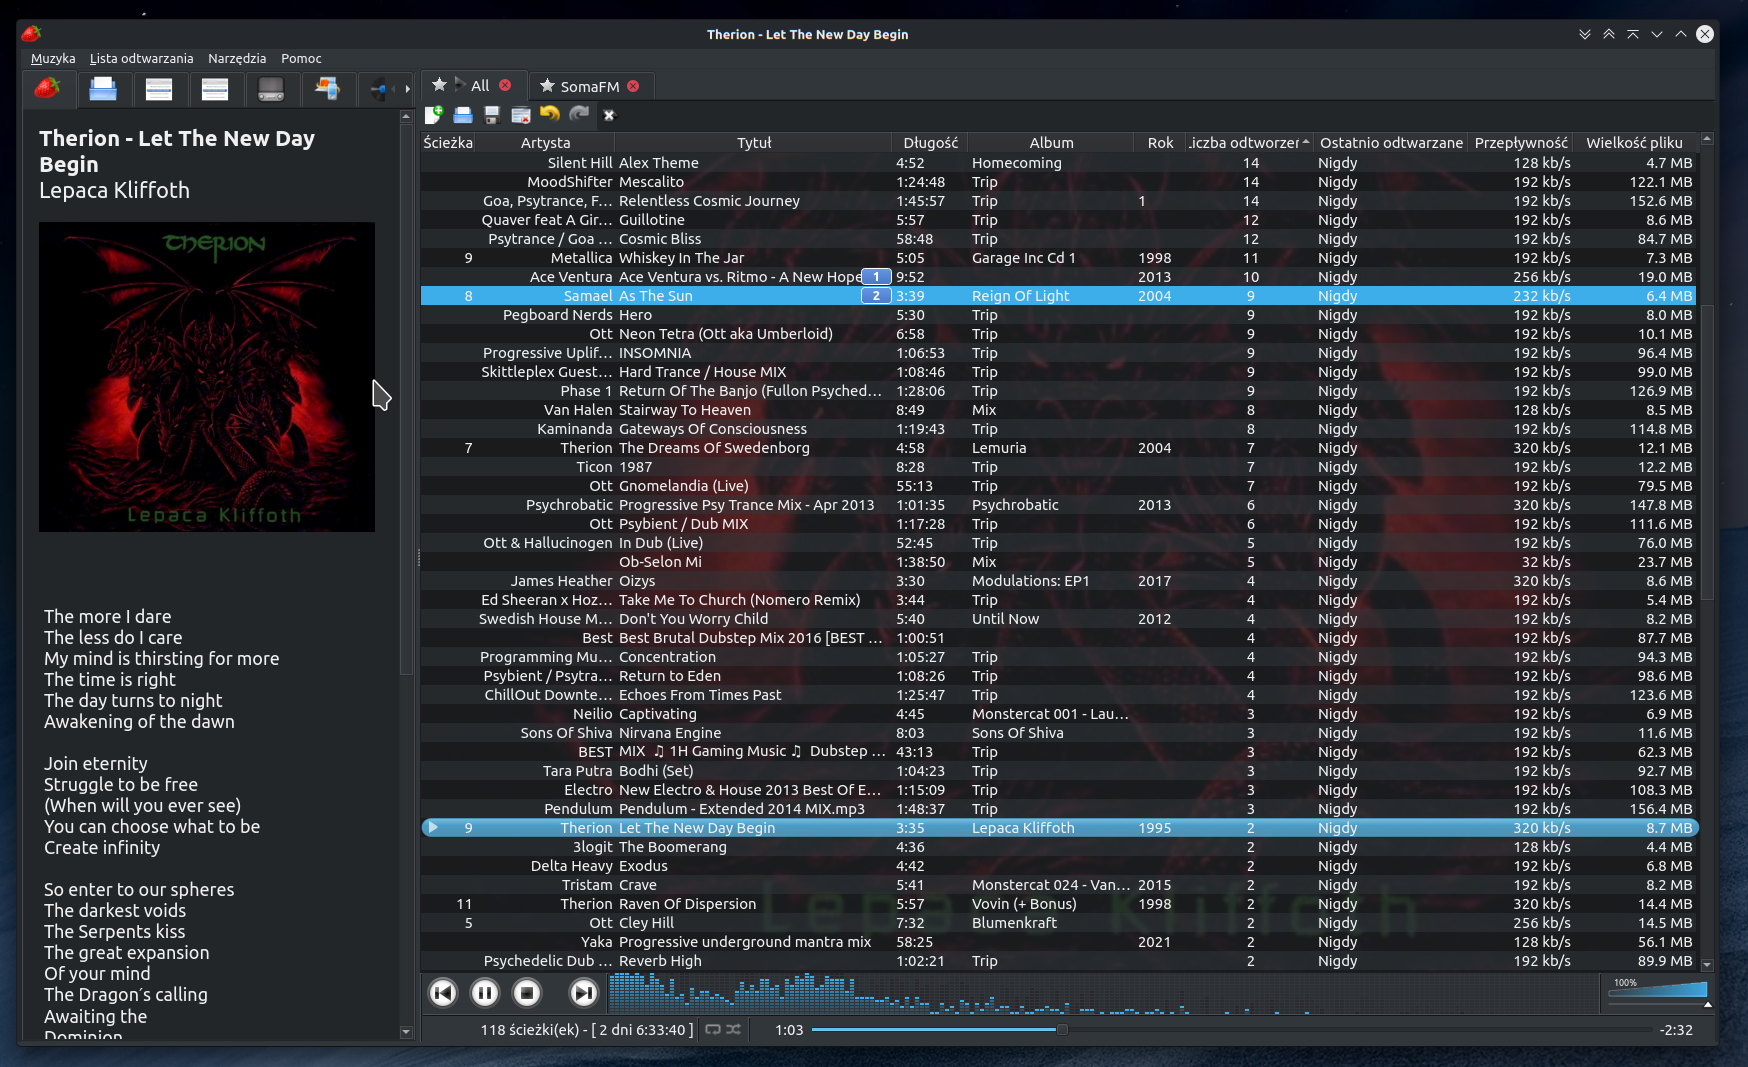
Task: Sort by the Rok column header
Action: point(1160,143)
